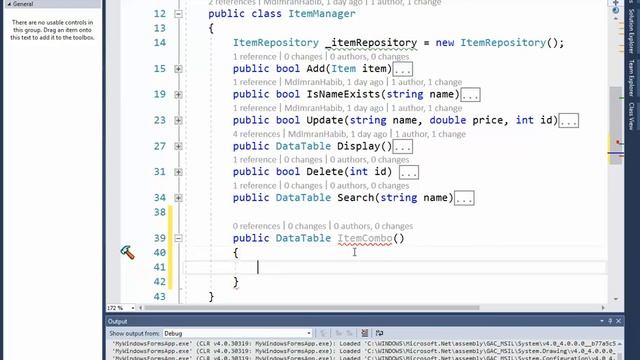Click line number 14 in margin
Screen dimensions: 640x360
[x=160, y=43]
